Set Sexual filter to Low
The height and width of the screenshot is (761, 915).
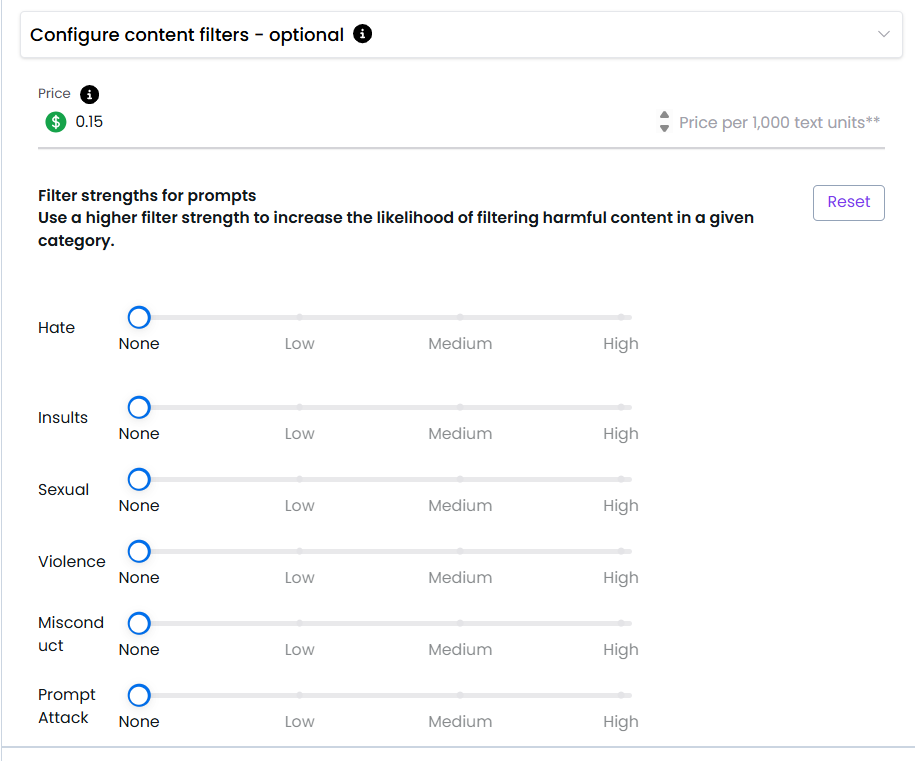coord(299,480)
